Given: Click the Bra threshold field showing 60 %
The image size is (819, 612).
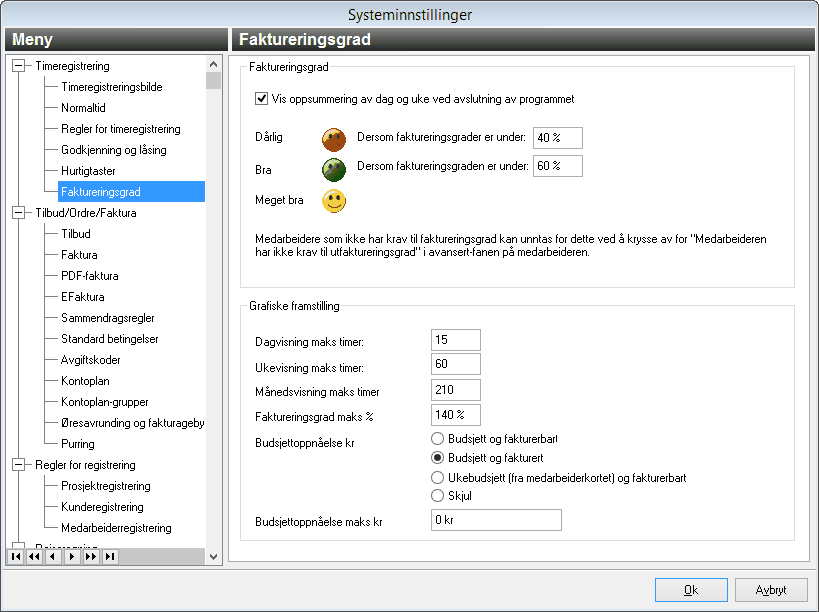Looking at the screenshot, I should (x=558, y=166).
